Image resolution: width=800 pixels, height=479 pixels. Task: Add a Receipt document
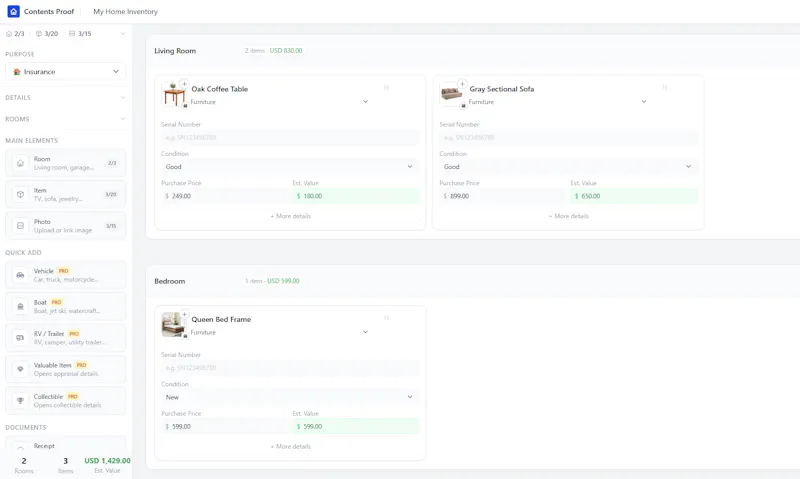(66, 443)
